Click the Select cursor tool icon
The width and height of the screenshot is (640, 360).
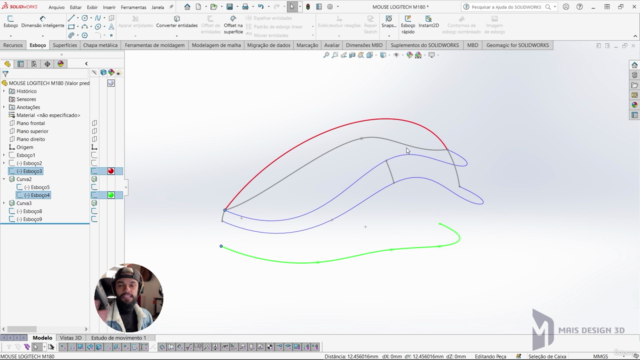pos(292,7)
